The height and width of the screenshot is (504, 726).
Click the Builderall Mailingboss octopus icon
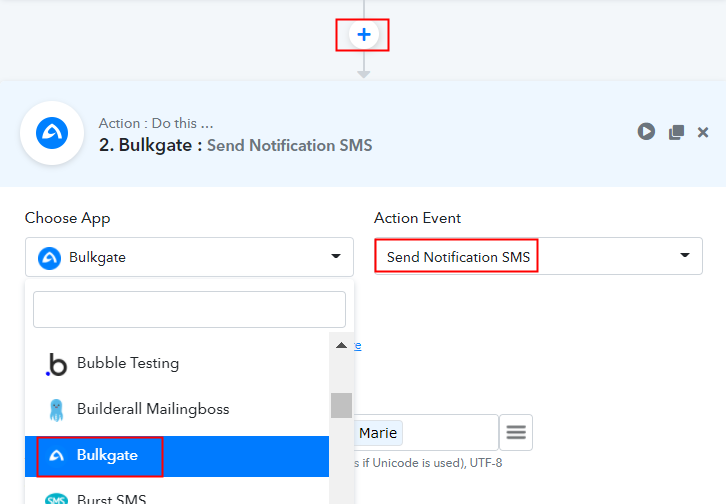point(56,410)
